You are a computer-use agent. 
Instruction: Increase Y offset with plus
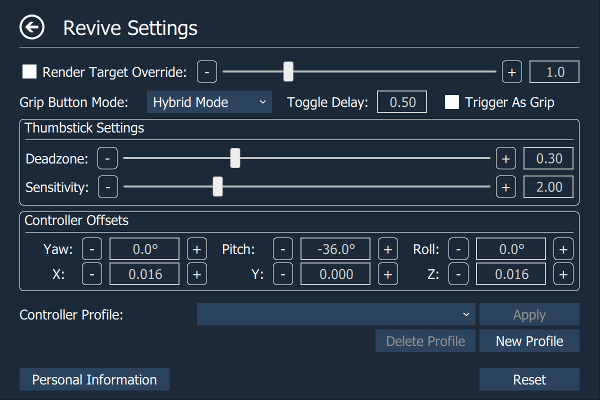[x=388, y=274]
